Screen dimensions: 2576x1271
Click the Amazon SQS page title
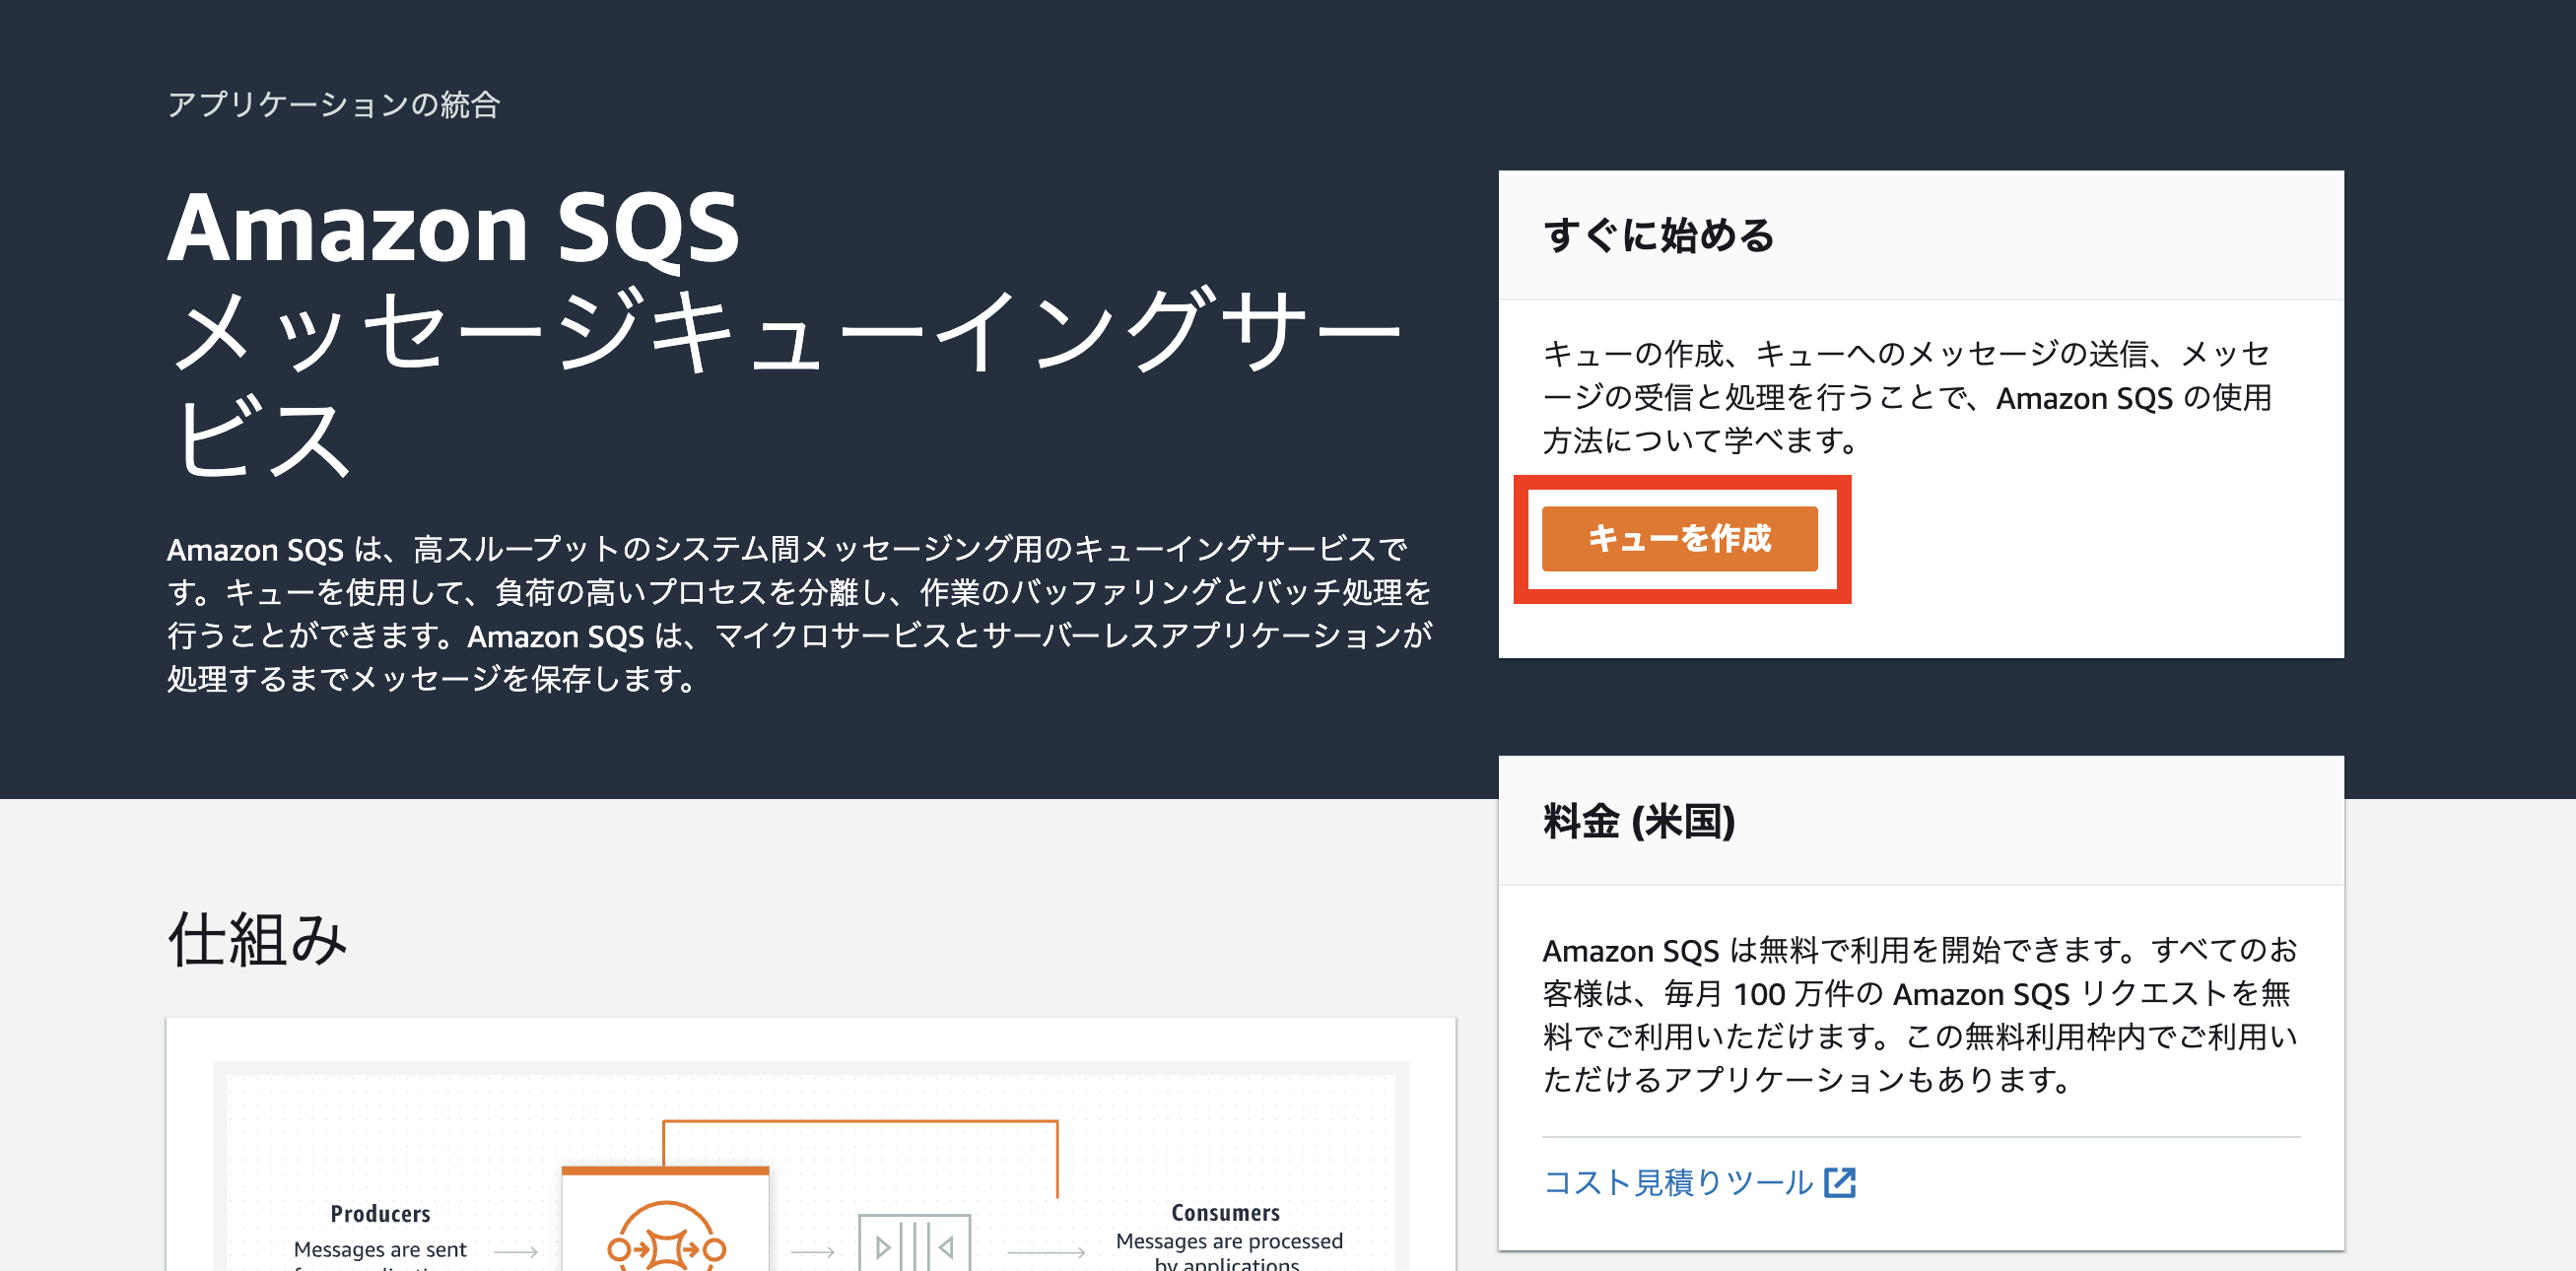coord(452,230)
